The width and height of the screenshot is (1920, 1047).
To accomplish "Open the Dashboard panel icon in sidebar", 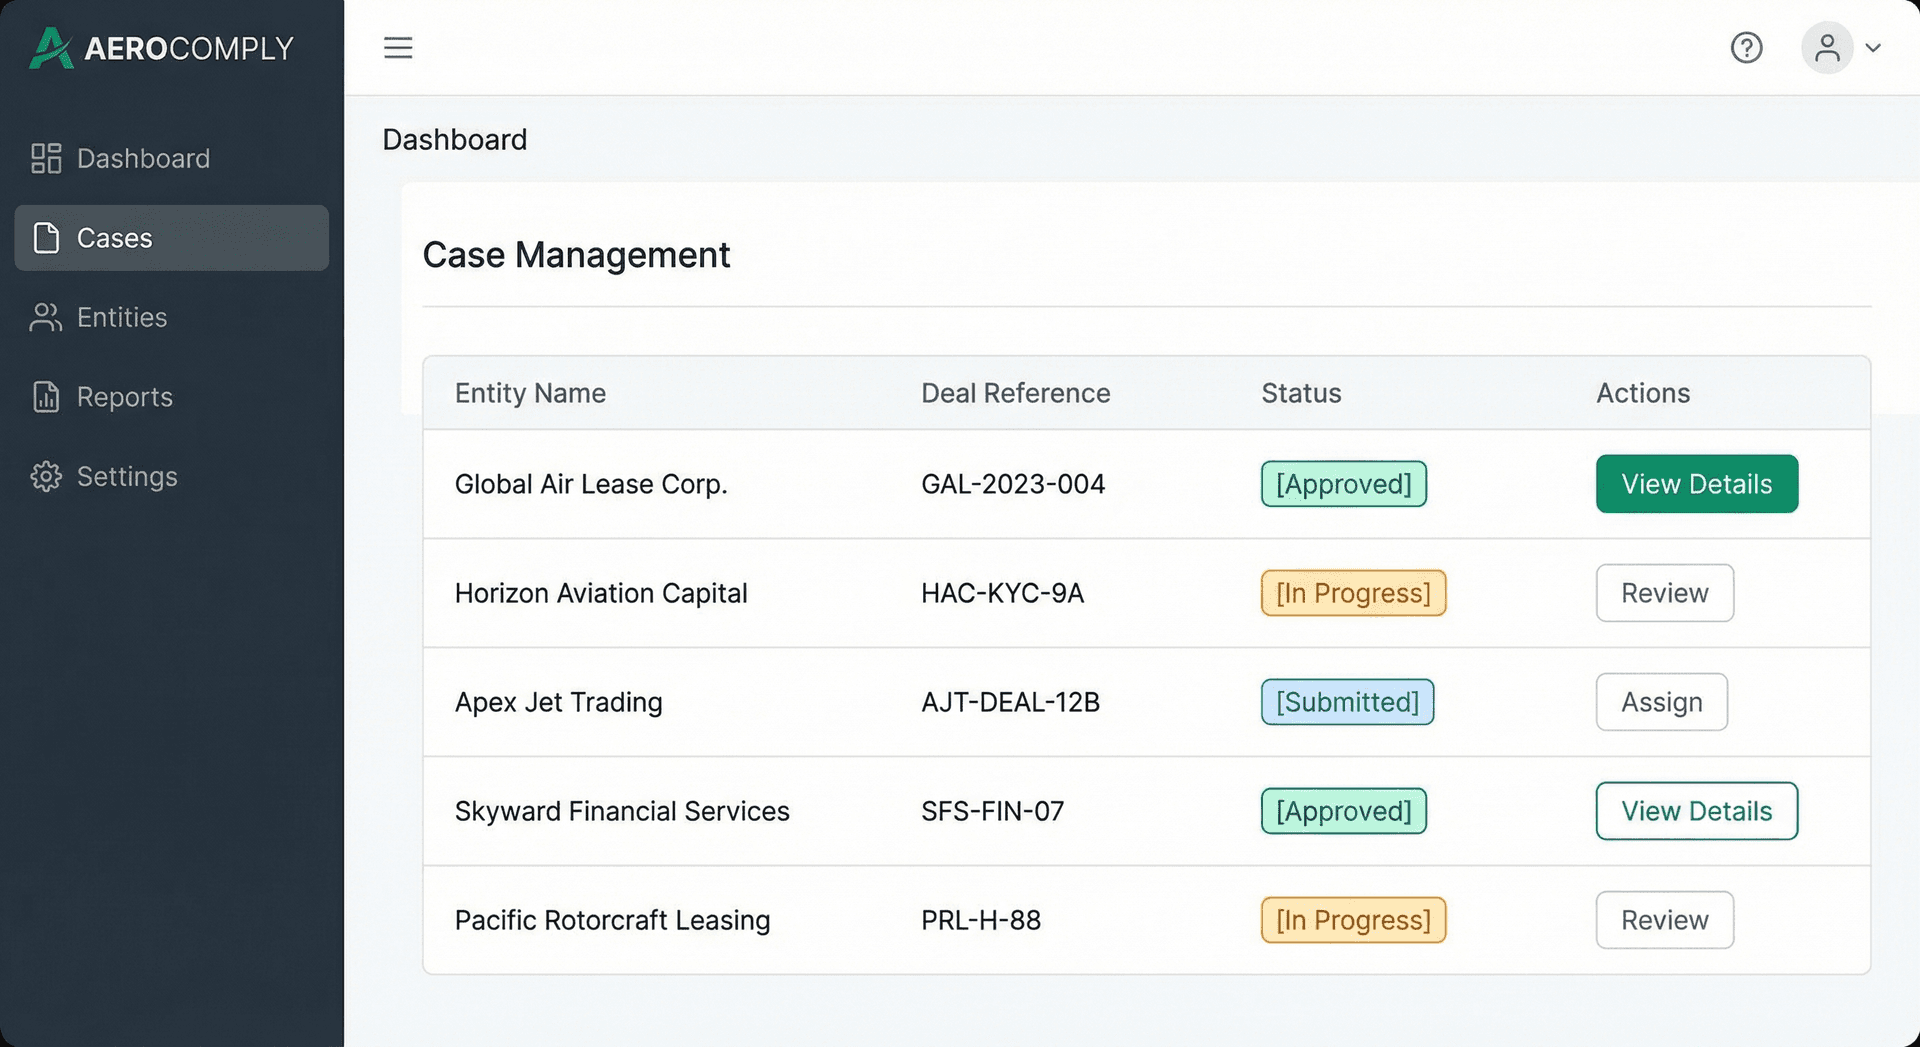I will tap(45, 158).
